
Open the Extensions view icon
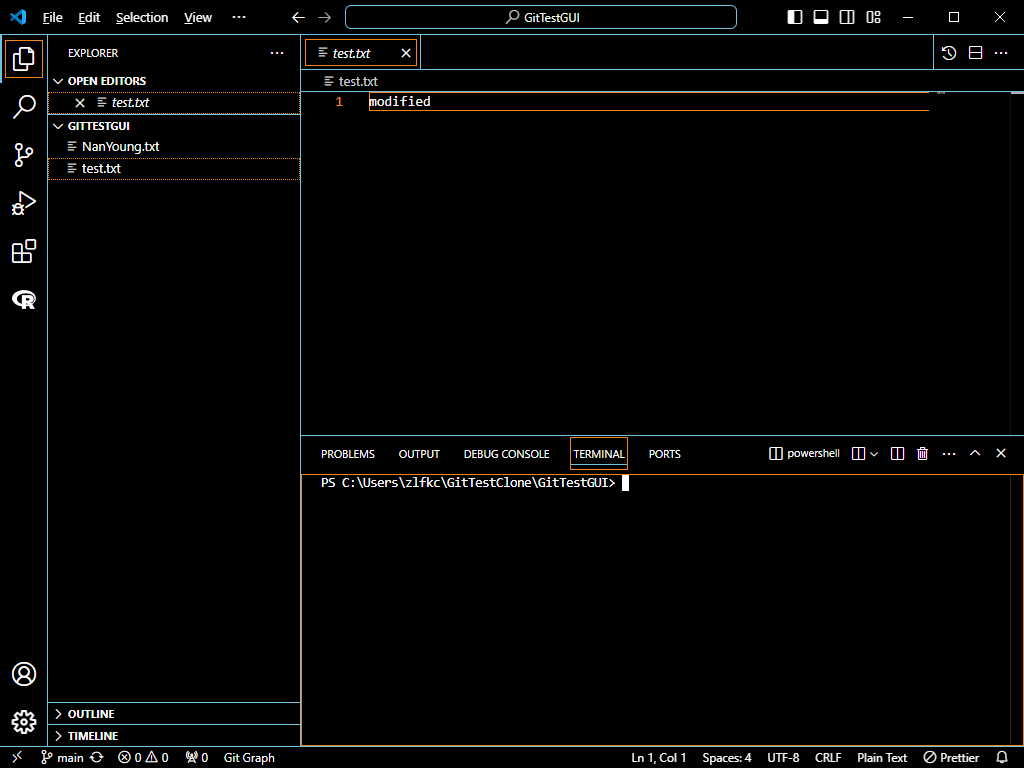24,251
